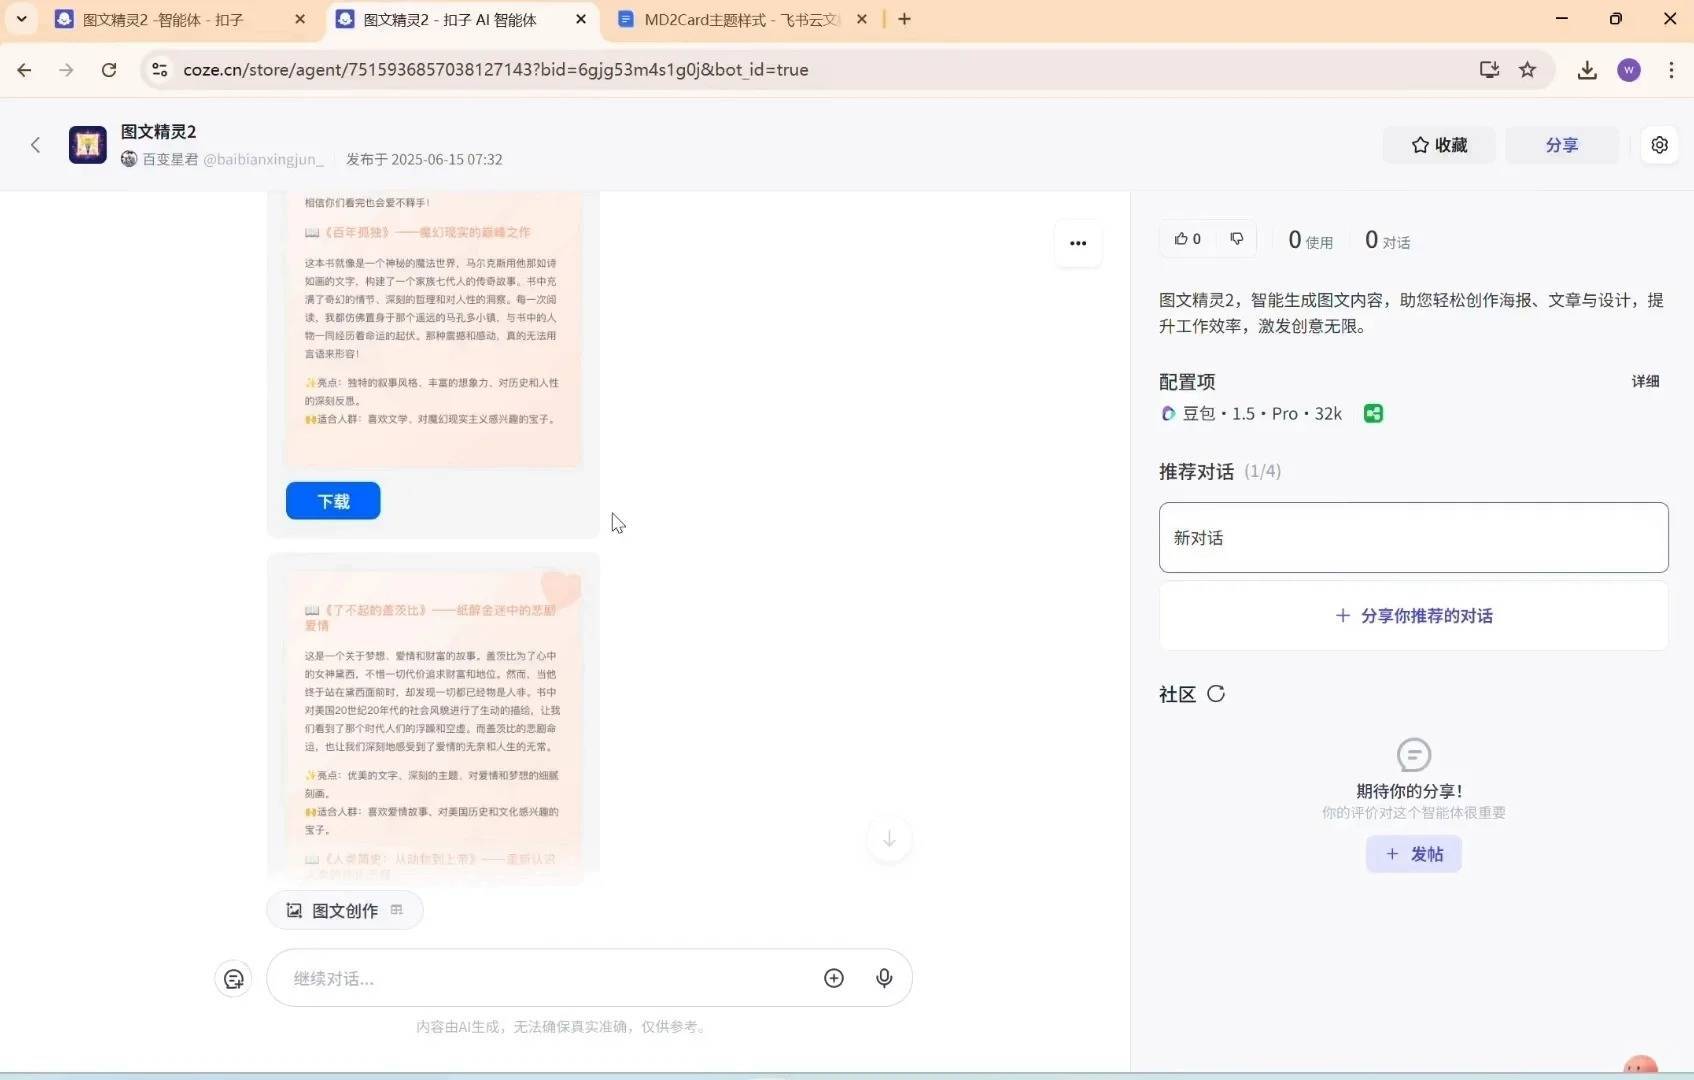1694x1080 pixels.
Task: Click the microphone voice input icon
Action: pos(884,978)
